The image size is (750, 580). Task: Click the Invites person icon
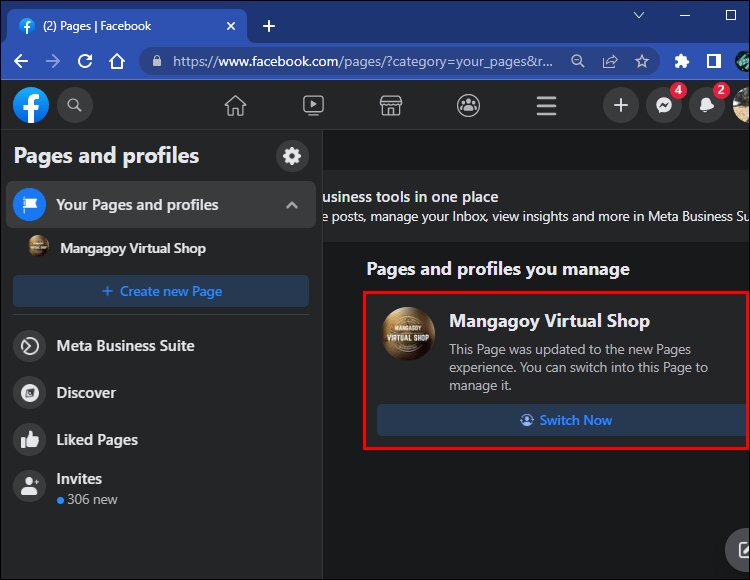[x=30, y=486]
